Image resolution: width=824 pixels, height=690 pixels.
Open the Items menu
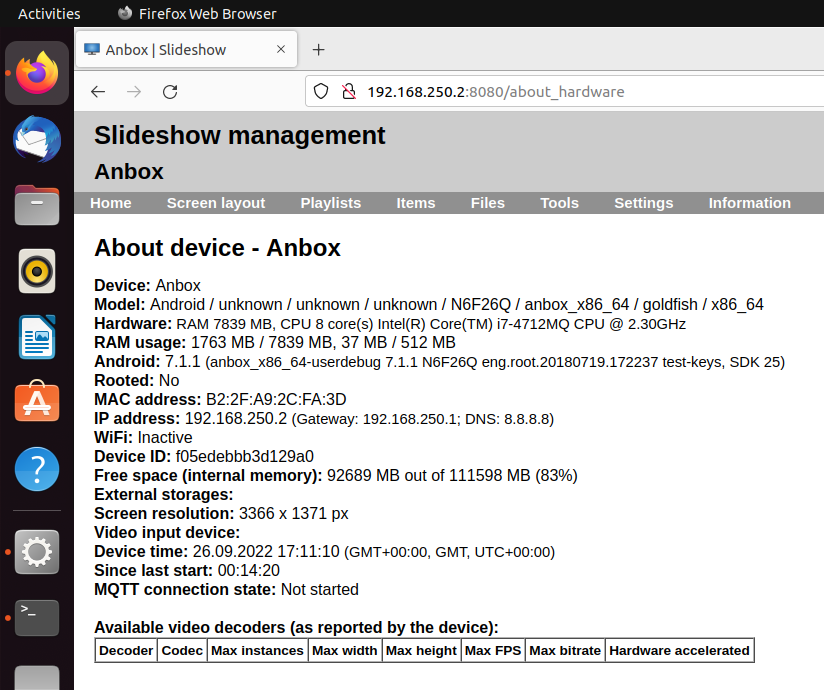[416, 203]
